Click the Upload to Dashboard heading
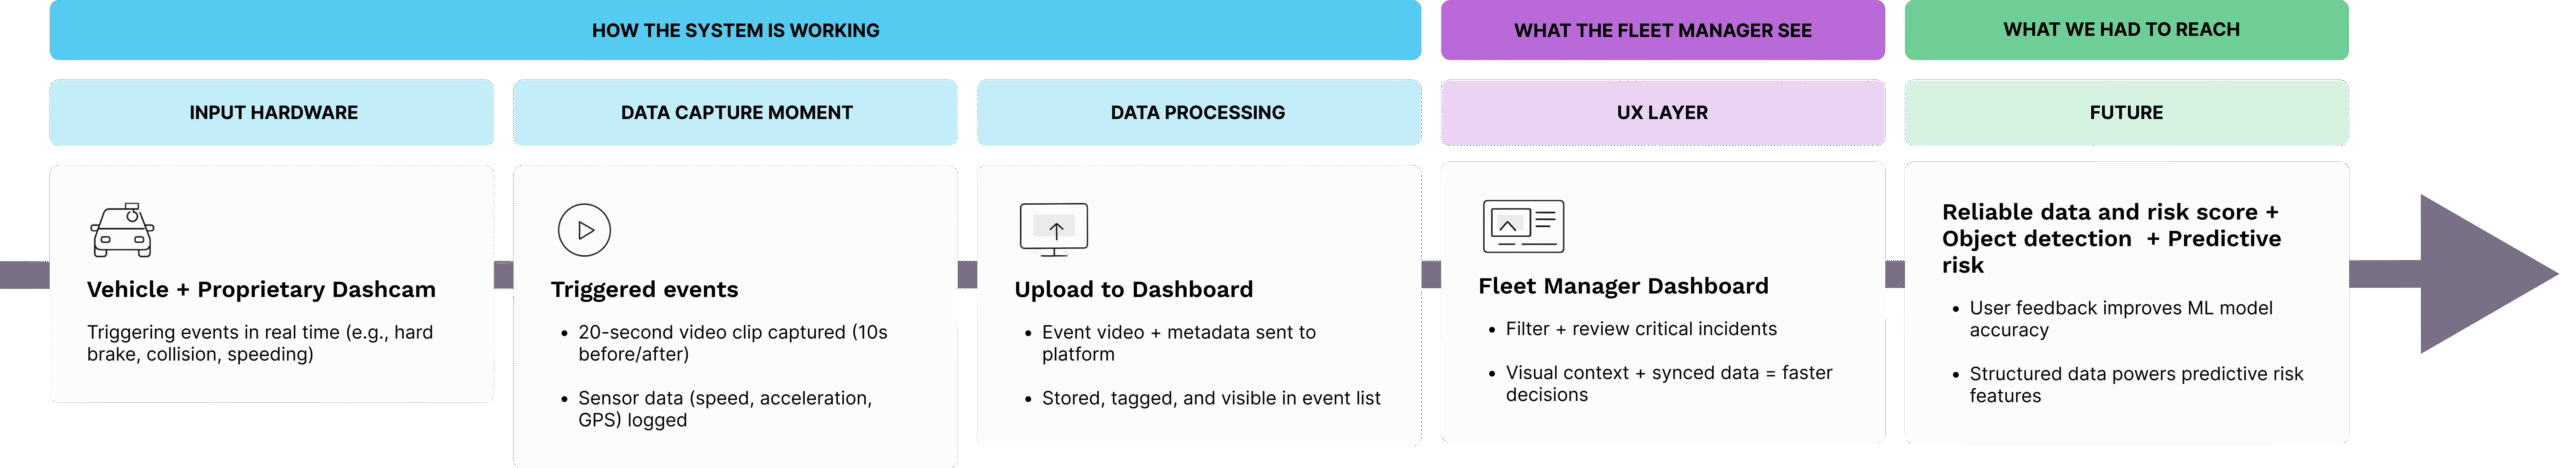This screenshot has height=468, width=2560. [1133, 290]
